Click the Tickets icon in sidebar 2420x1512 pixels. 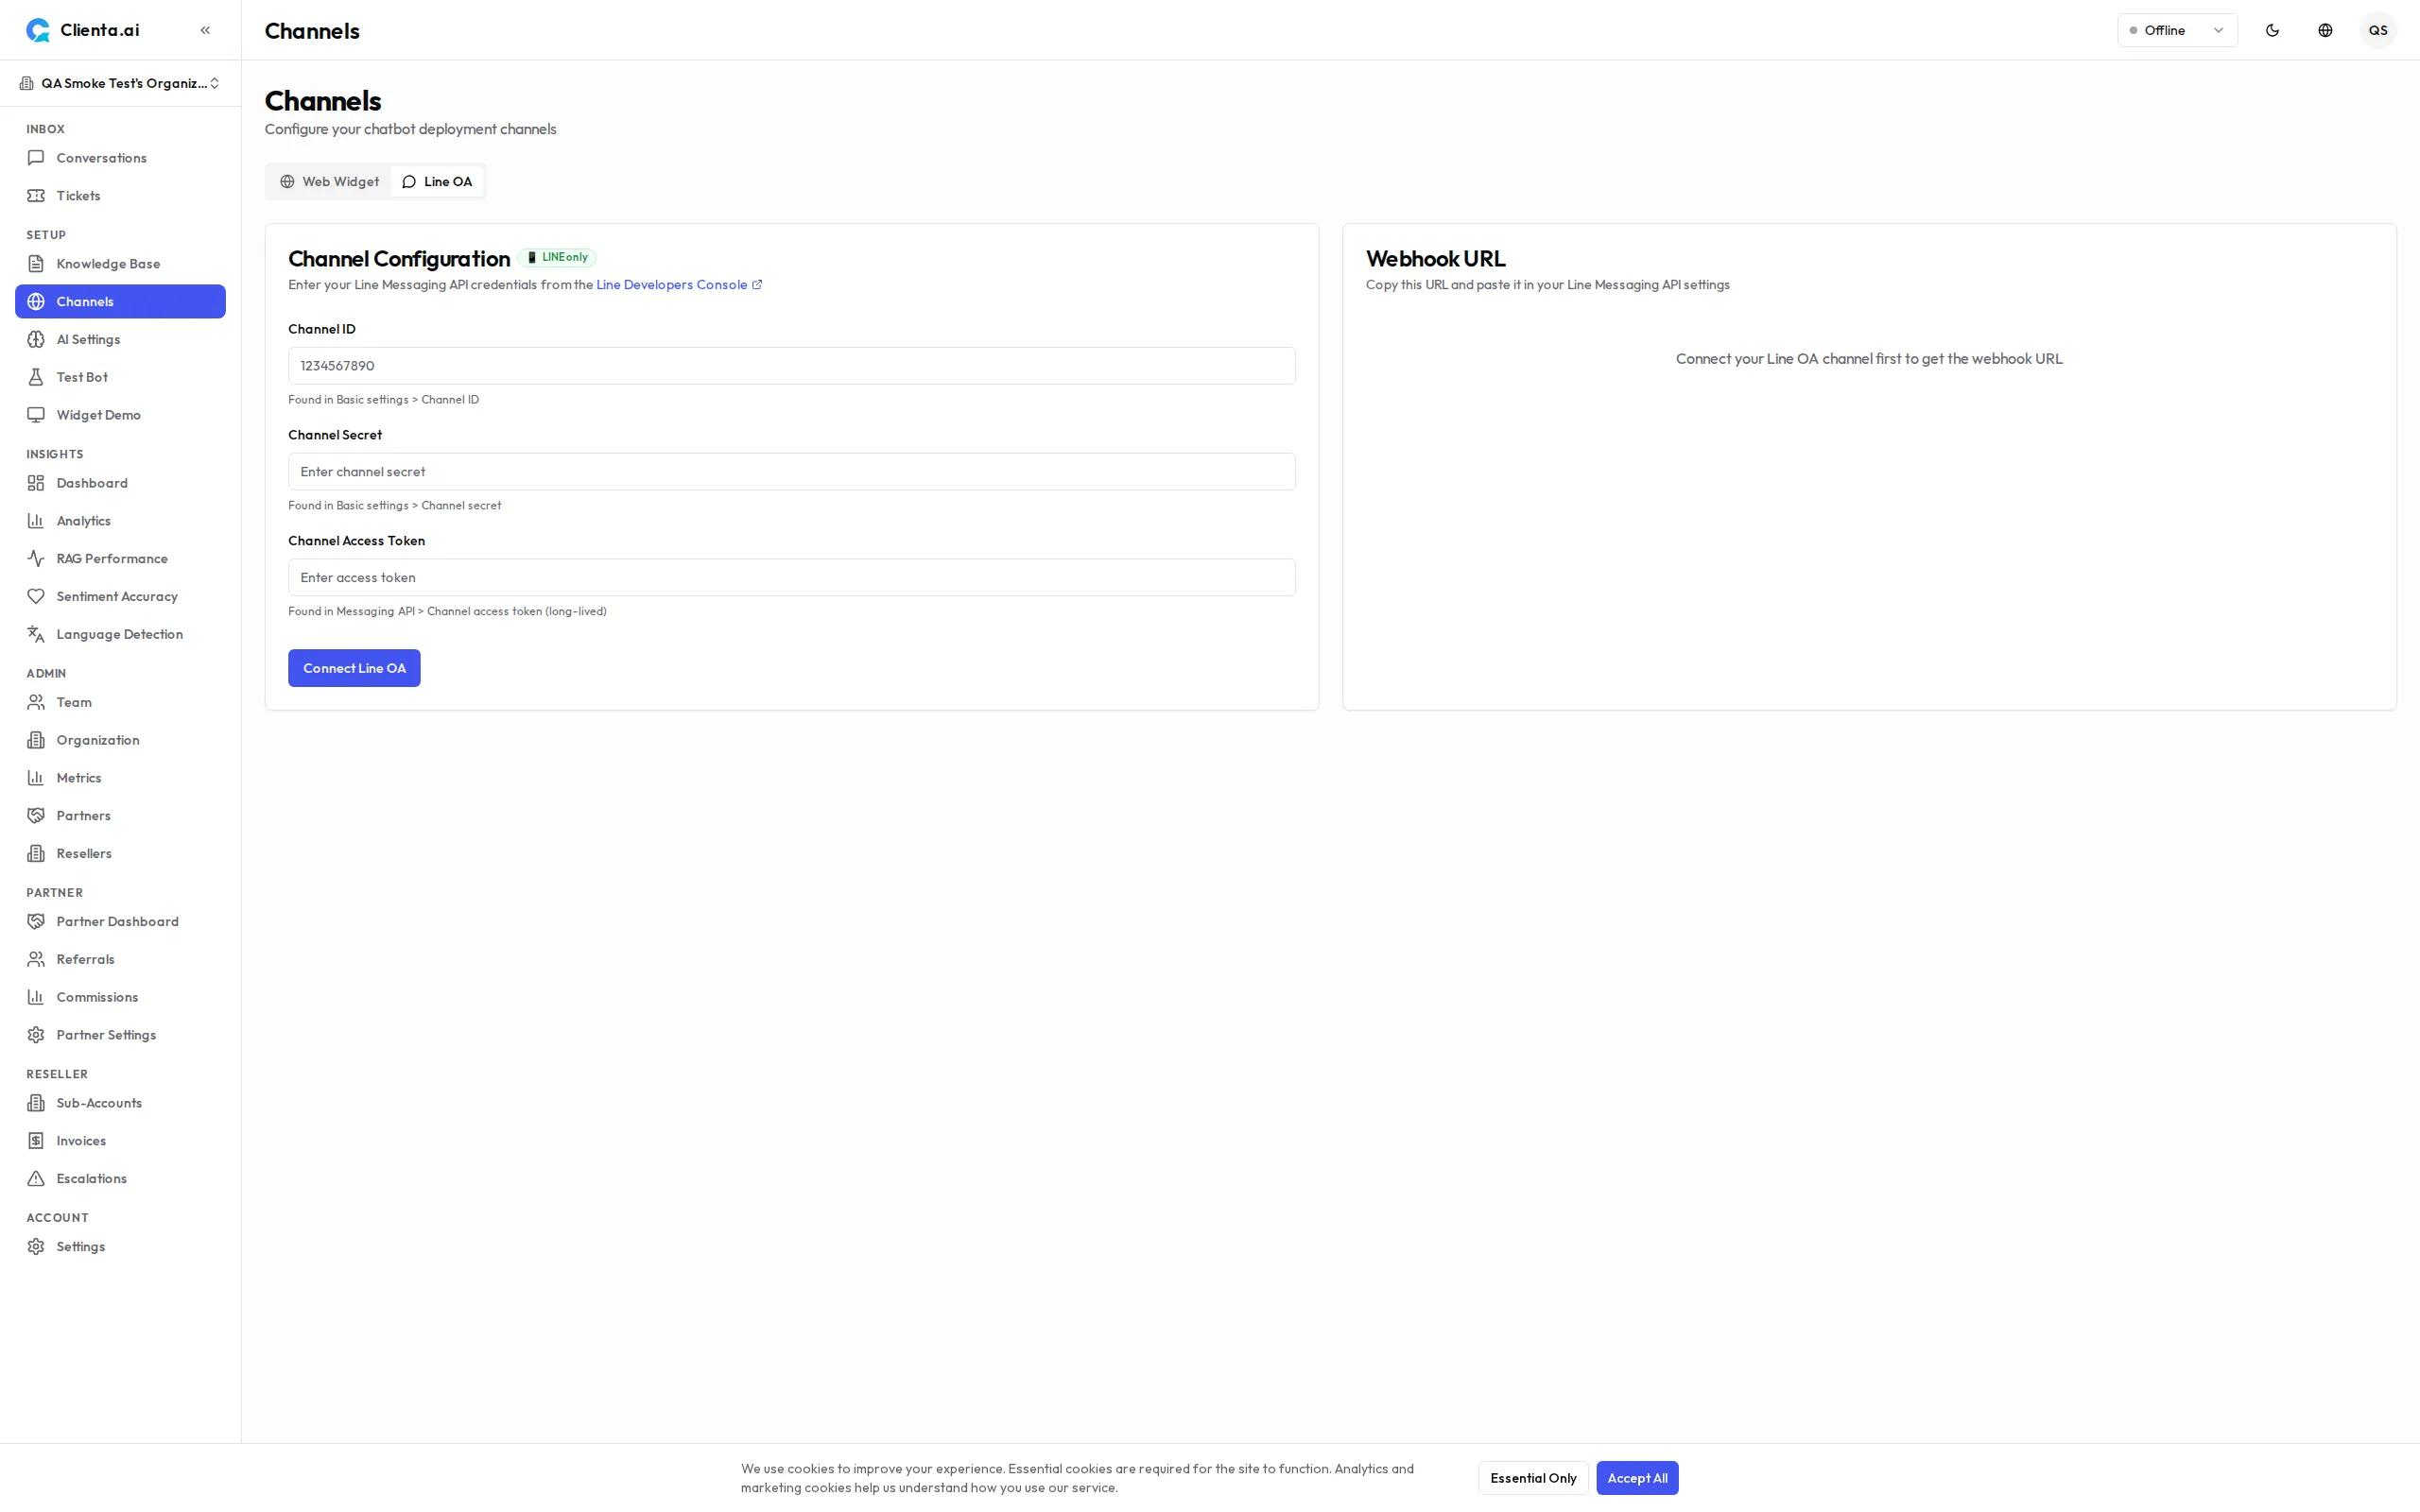[x=36, y=196]
